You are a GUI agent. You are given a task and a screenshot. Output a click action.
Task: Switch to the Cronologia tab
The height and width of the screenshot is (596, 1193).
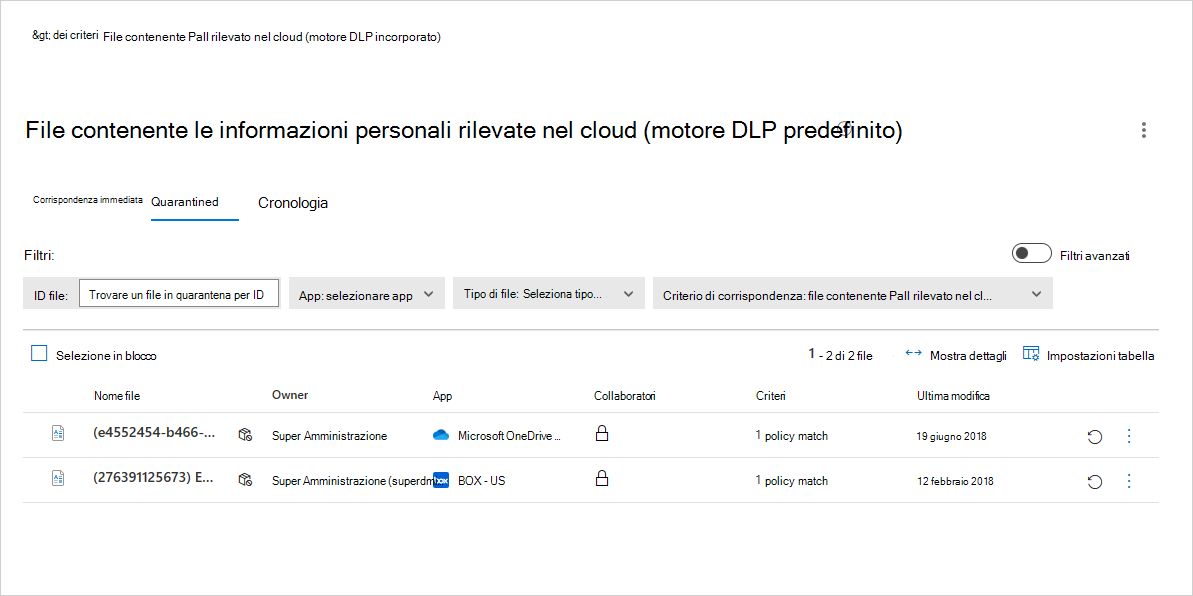[293, 203]
